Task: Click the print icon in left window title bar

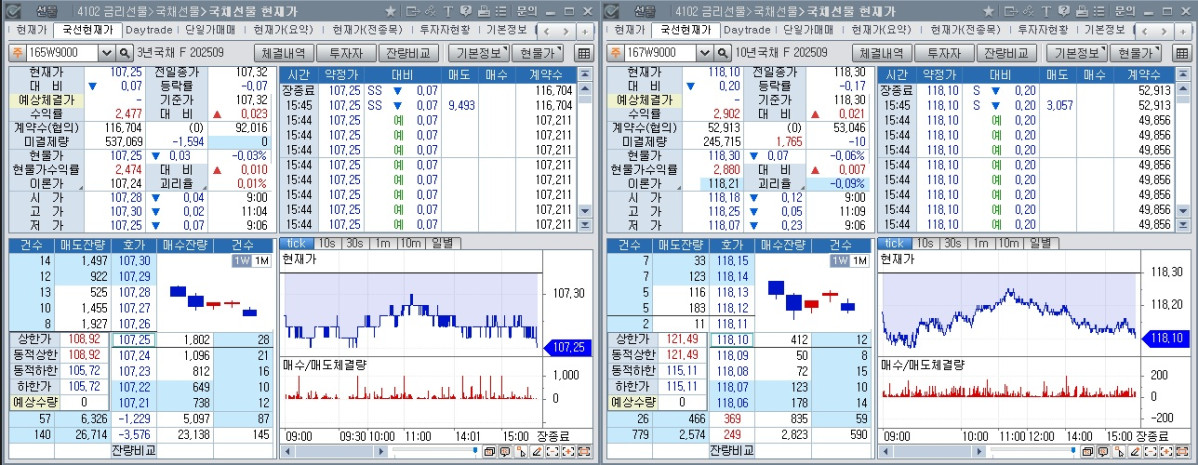Action: pos(484,10)
